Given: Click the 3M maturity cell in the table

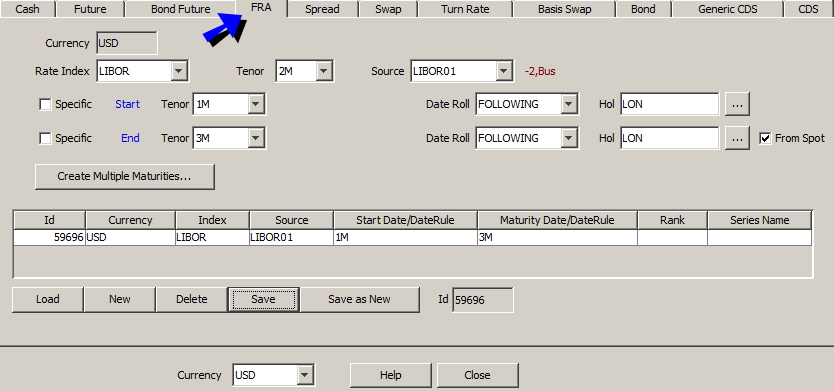Looking at the screenshot, I should (557, 237).
